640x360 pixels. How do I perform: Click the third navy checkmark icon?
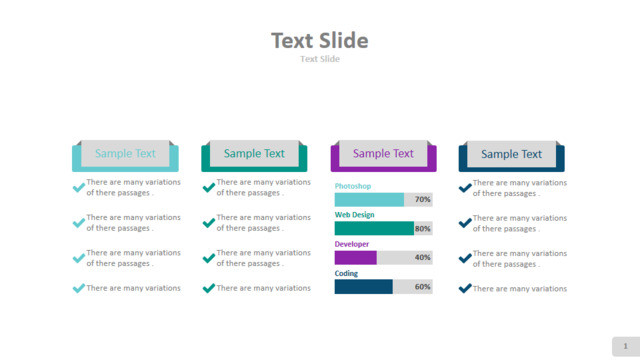pyautogui.click(x=465, y=258)
